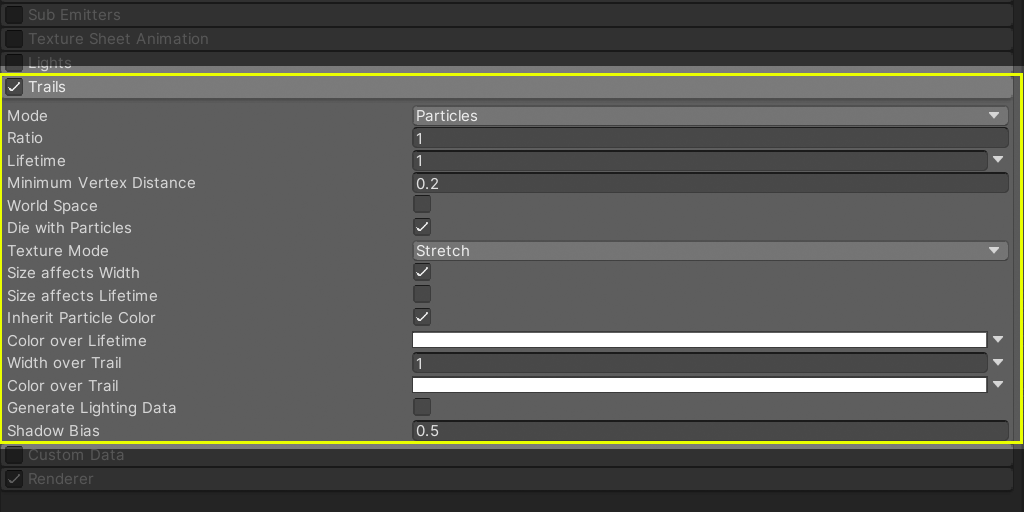Disable the Trails module checkbox

14,87
